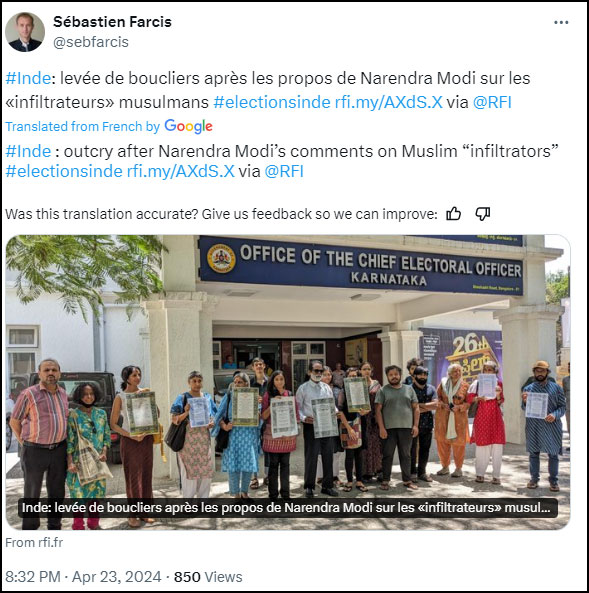Click the Google logo in translation notice
The width and height of the screenshot is (589, 593).
click(188, 126)
